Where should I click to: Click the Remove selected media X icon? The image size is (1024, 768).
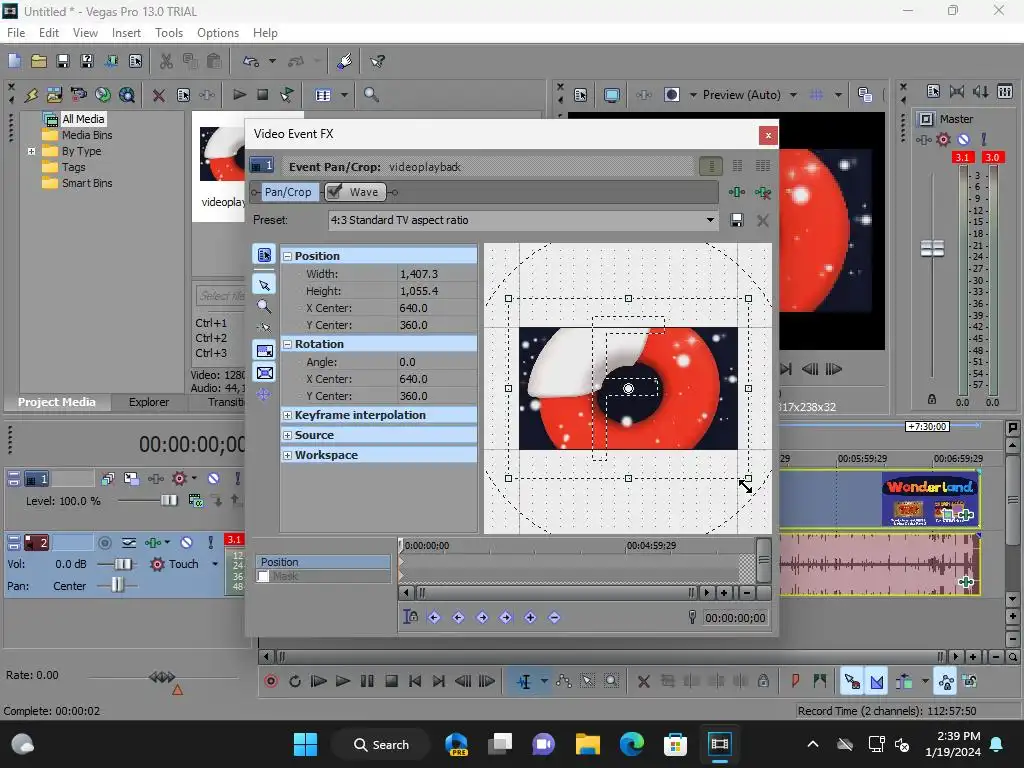click(x=158, y=95)
